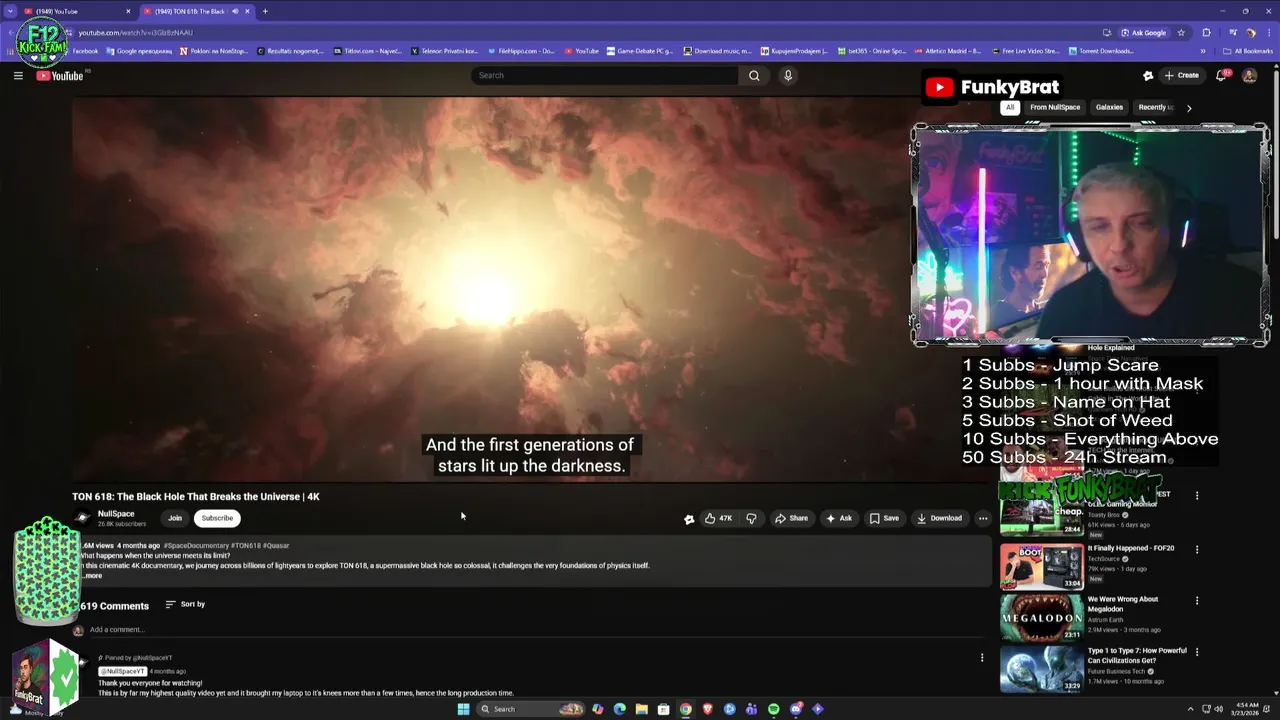
Task: Open the FileHippo.com bookmark
Action: click(x=520, y=51)
